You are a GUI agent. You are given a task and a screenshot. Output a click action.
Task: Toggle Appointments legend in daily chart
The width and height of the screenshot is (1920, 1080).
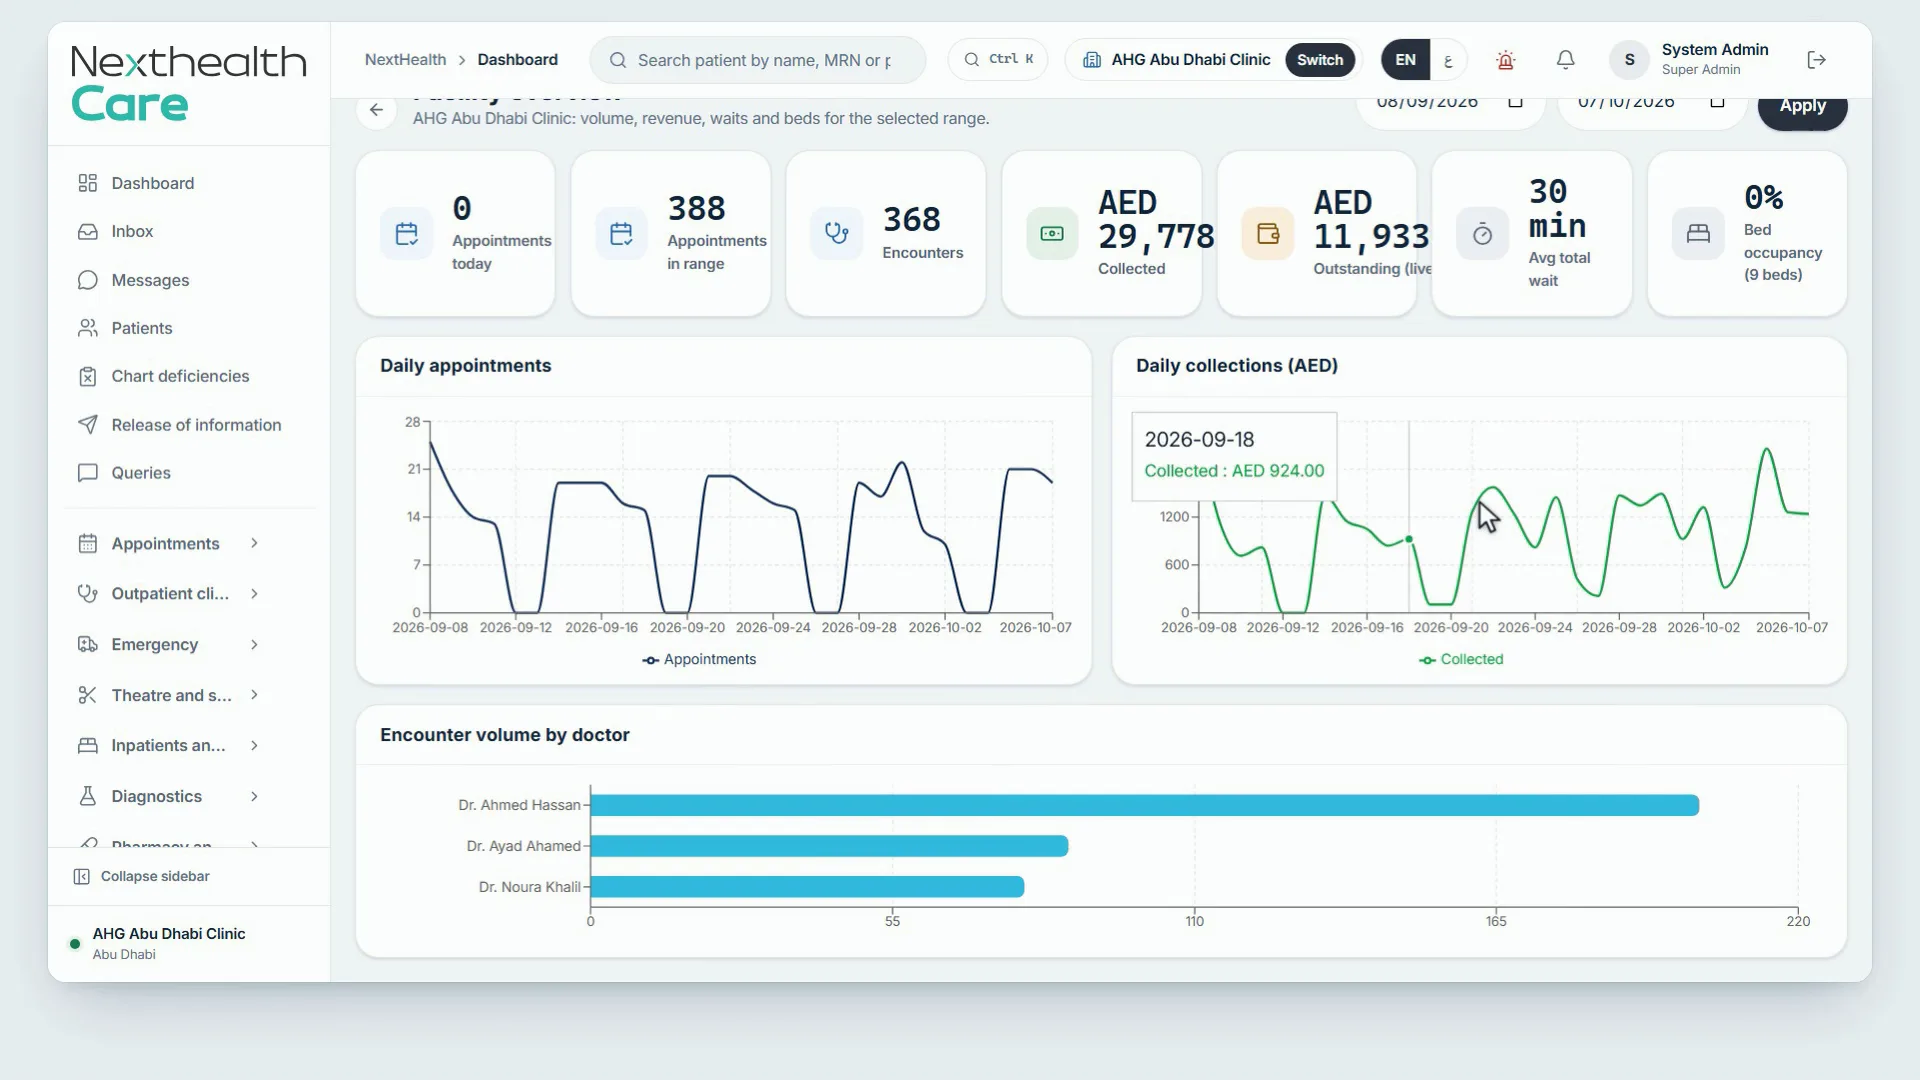point(699,659)
